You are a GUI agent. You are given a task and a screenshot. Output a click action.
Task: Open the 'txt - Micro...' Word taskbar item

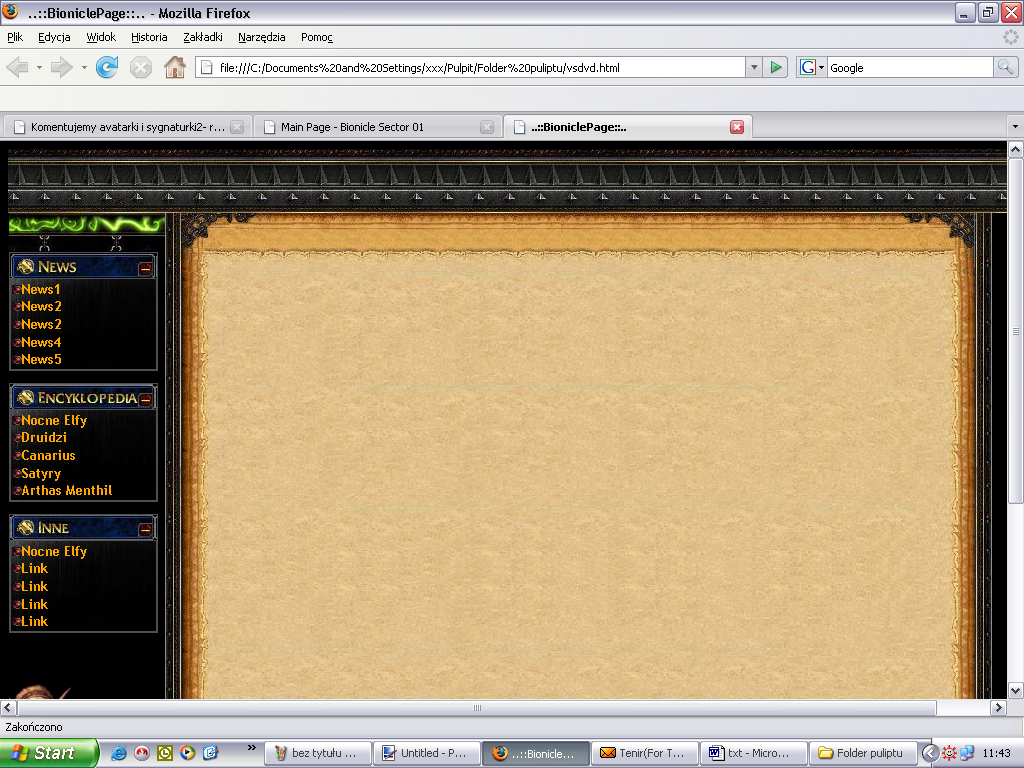[753, 753]
